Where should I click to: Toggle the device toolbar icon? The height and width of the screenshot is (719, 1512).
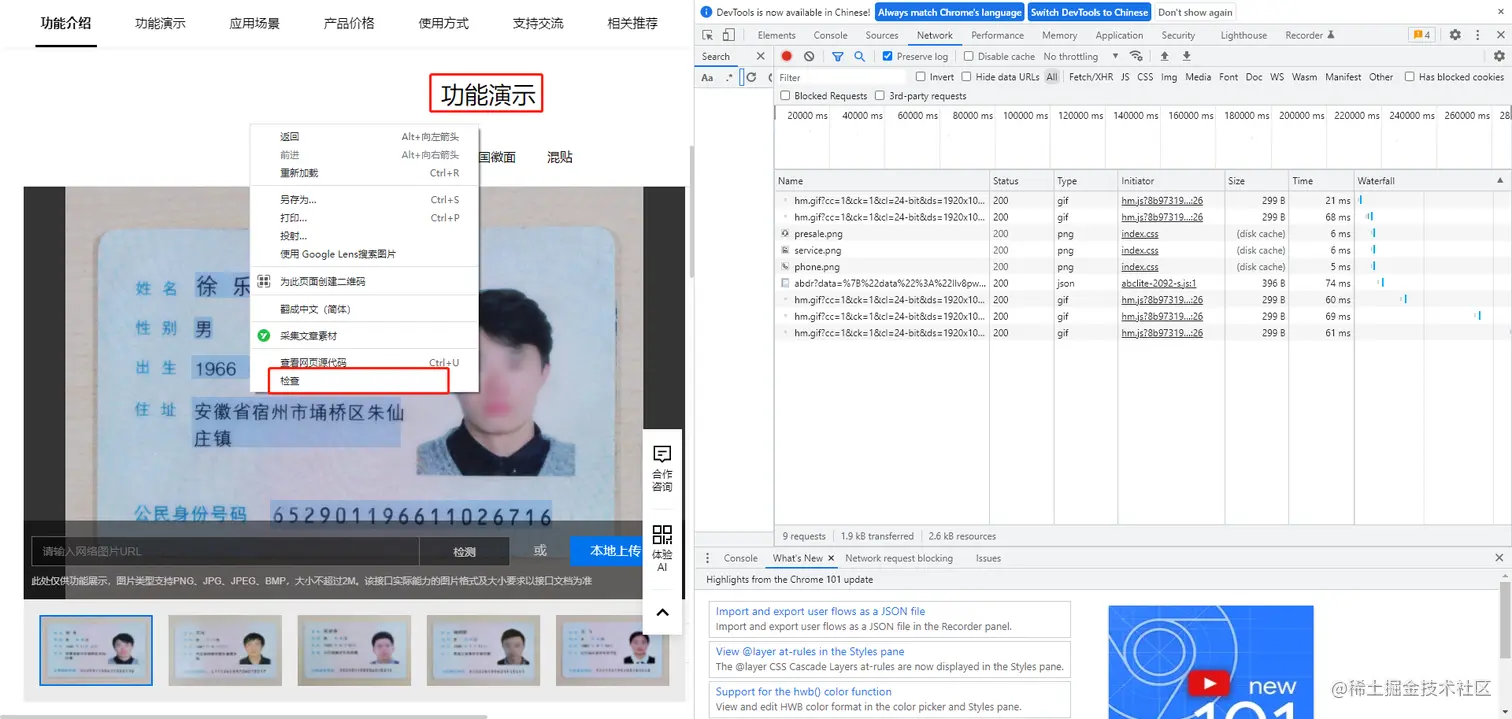[729, 35]
